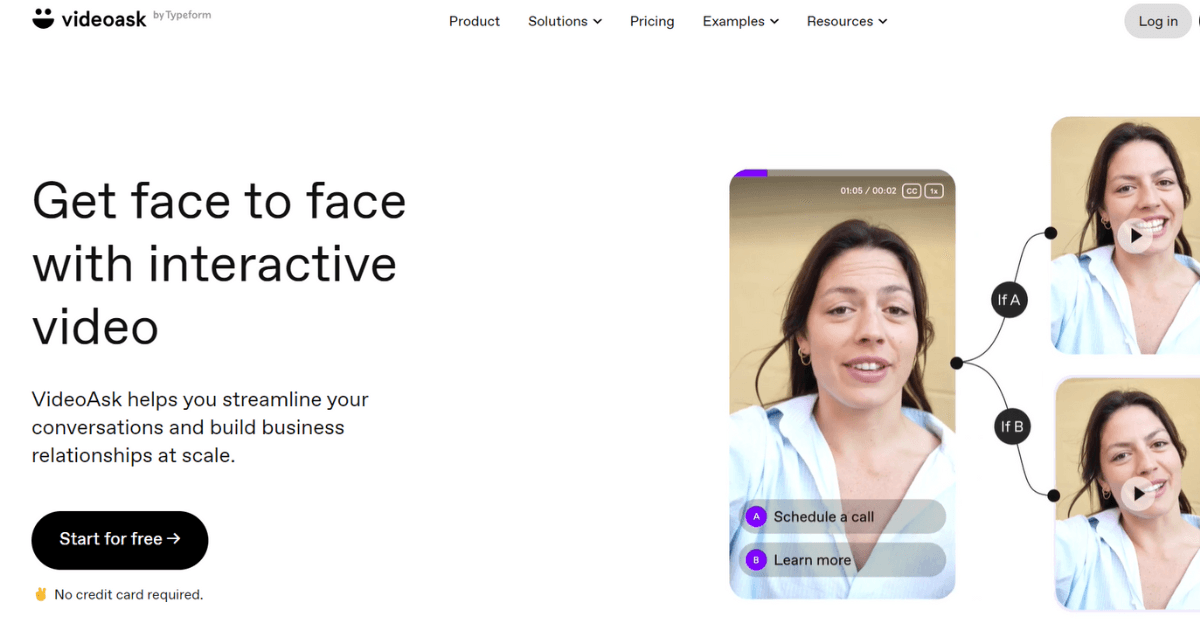Toggle the CC captions icon on video
1200x630 pixels.
(x=911, y=191)
